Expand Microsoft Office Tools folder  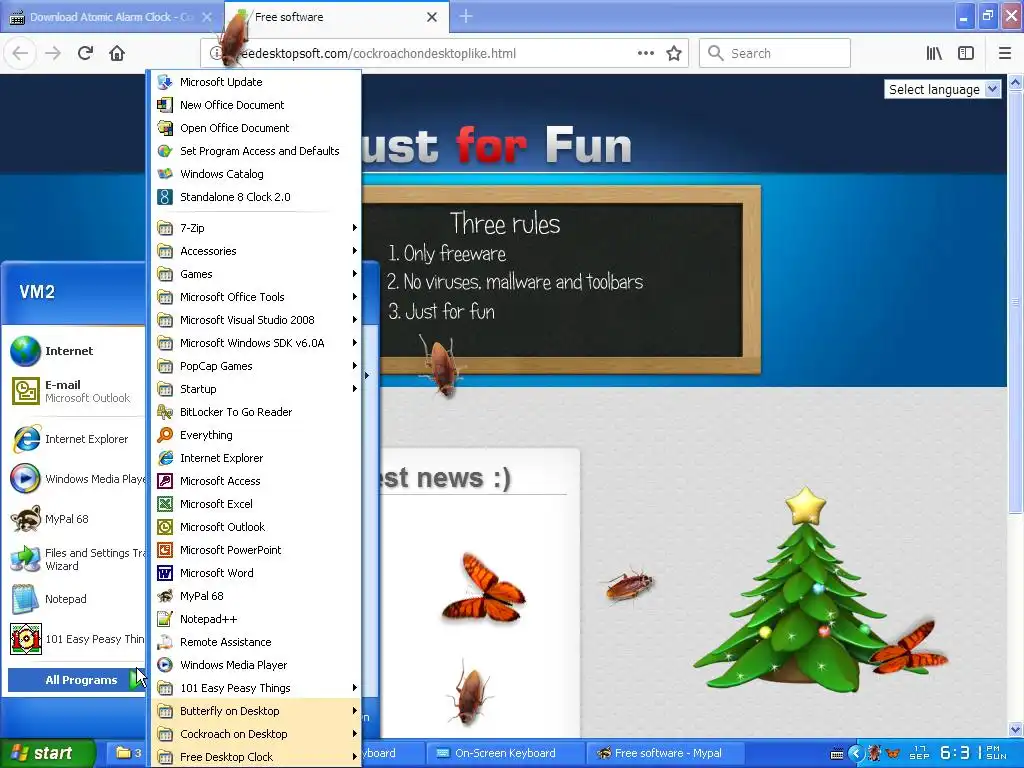tap(255, 296)
